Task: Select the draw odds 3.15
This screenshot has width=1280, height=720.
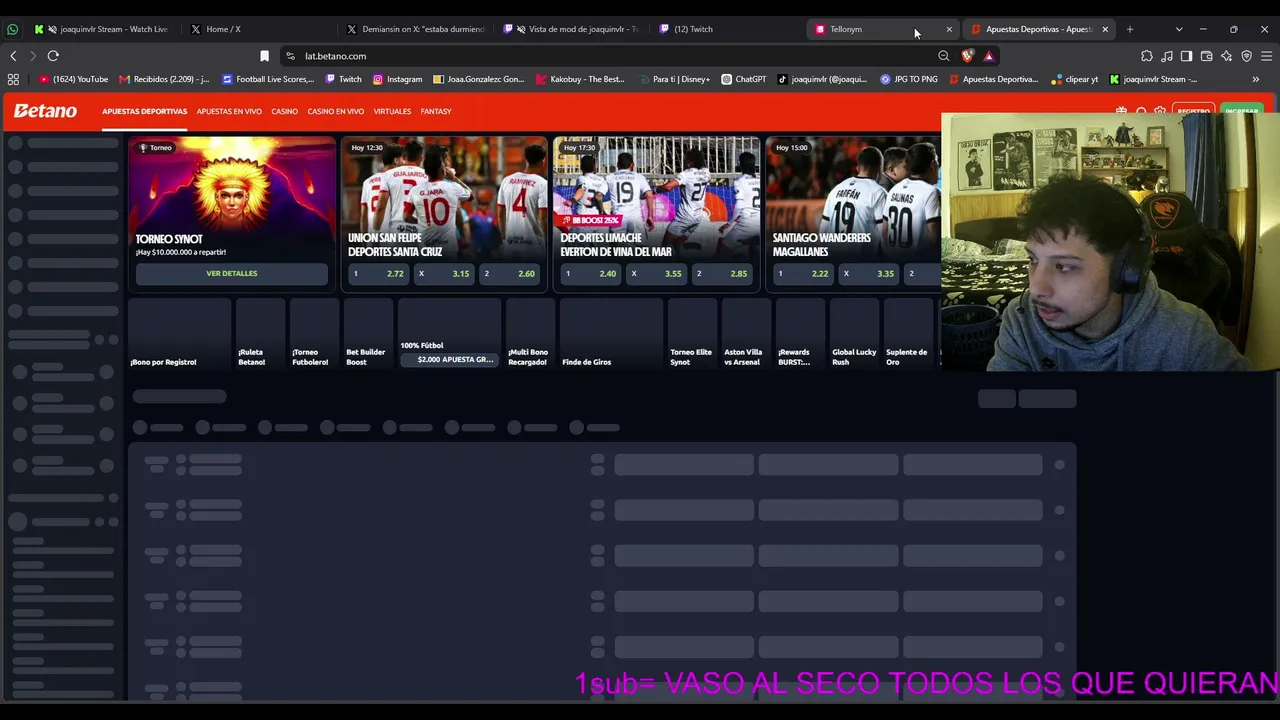Action: tap(444, 273)
